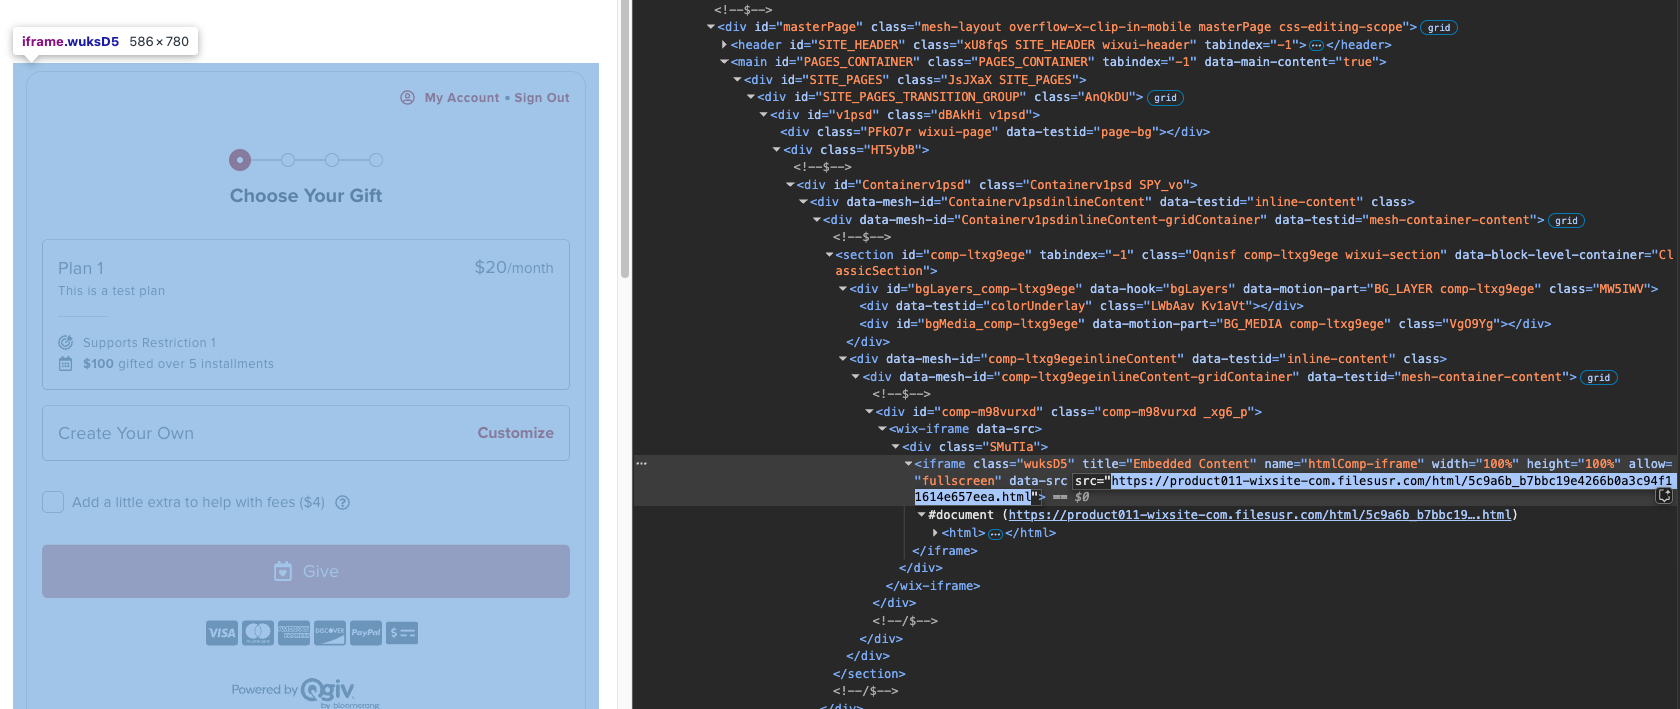Click the Visa card icon

click(x=222, y=633)
